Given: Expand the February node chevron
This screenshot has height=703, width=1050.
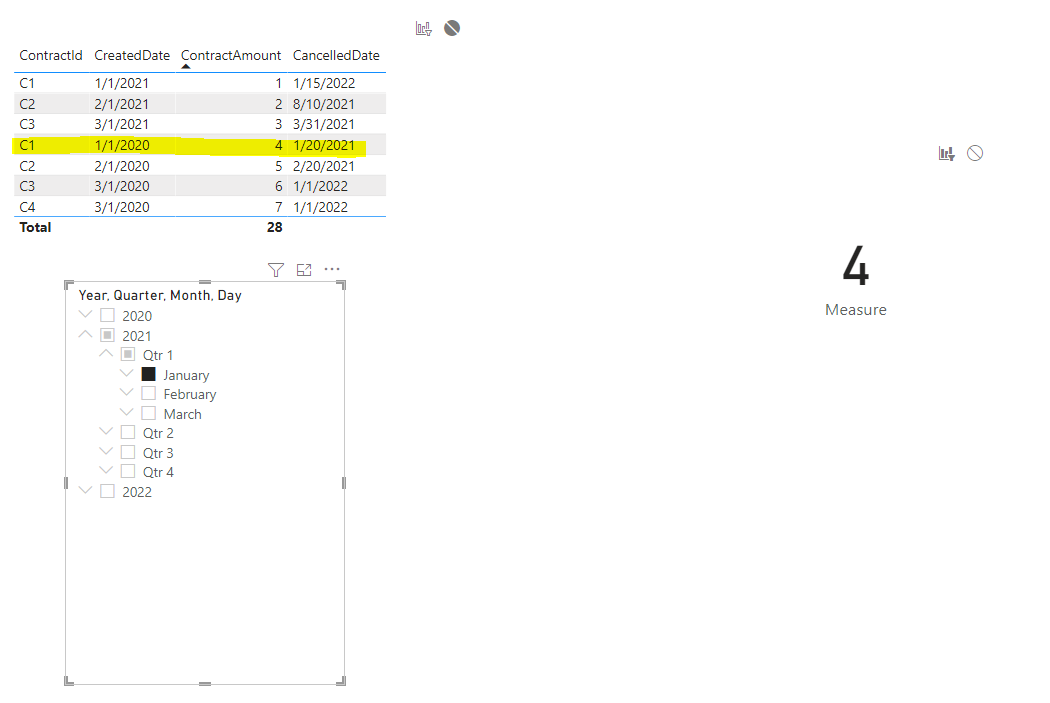Looking at the screenshot, I should coord(127,392).
